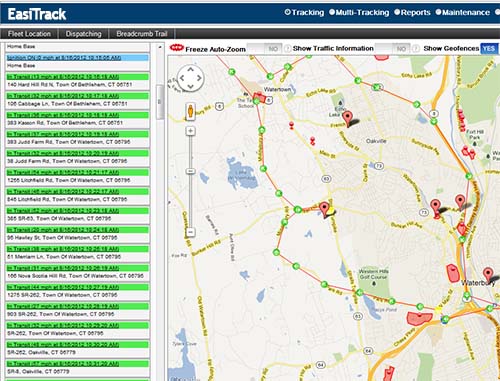Click the breadcrumb list scrollbar thumb
The width and height of the screenshot is (500, 381).
coord(160,102)
